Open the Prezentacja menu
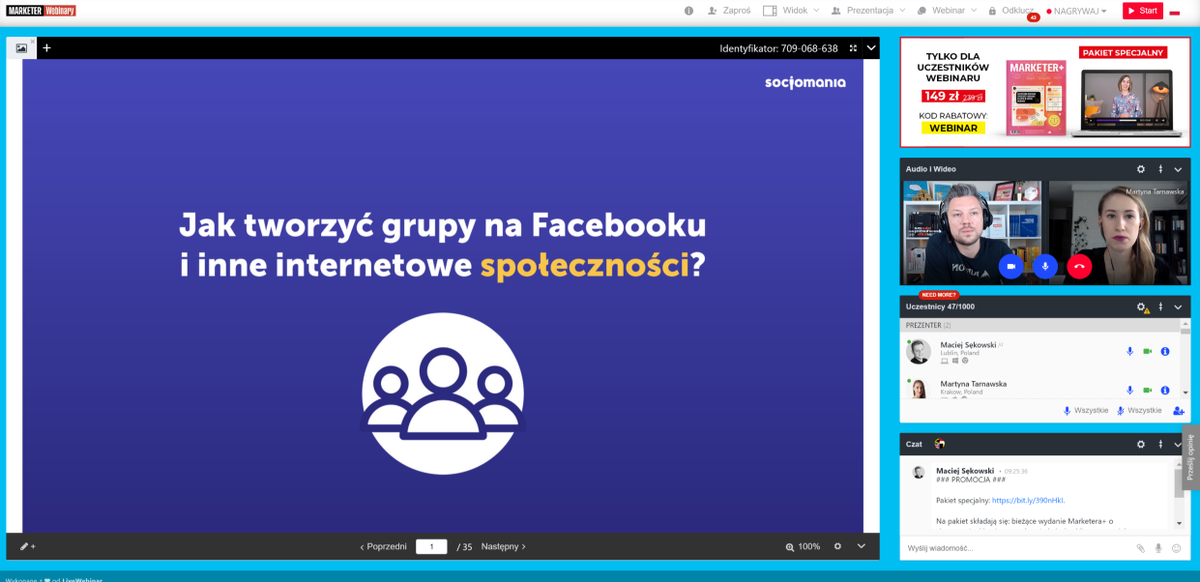The image size is (1200, 582). click(868, 11)
